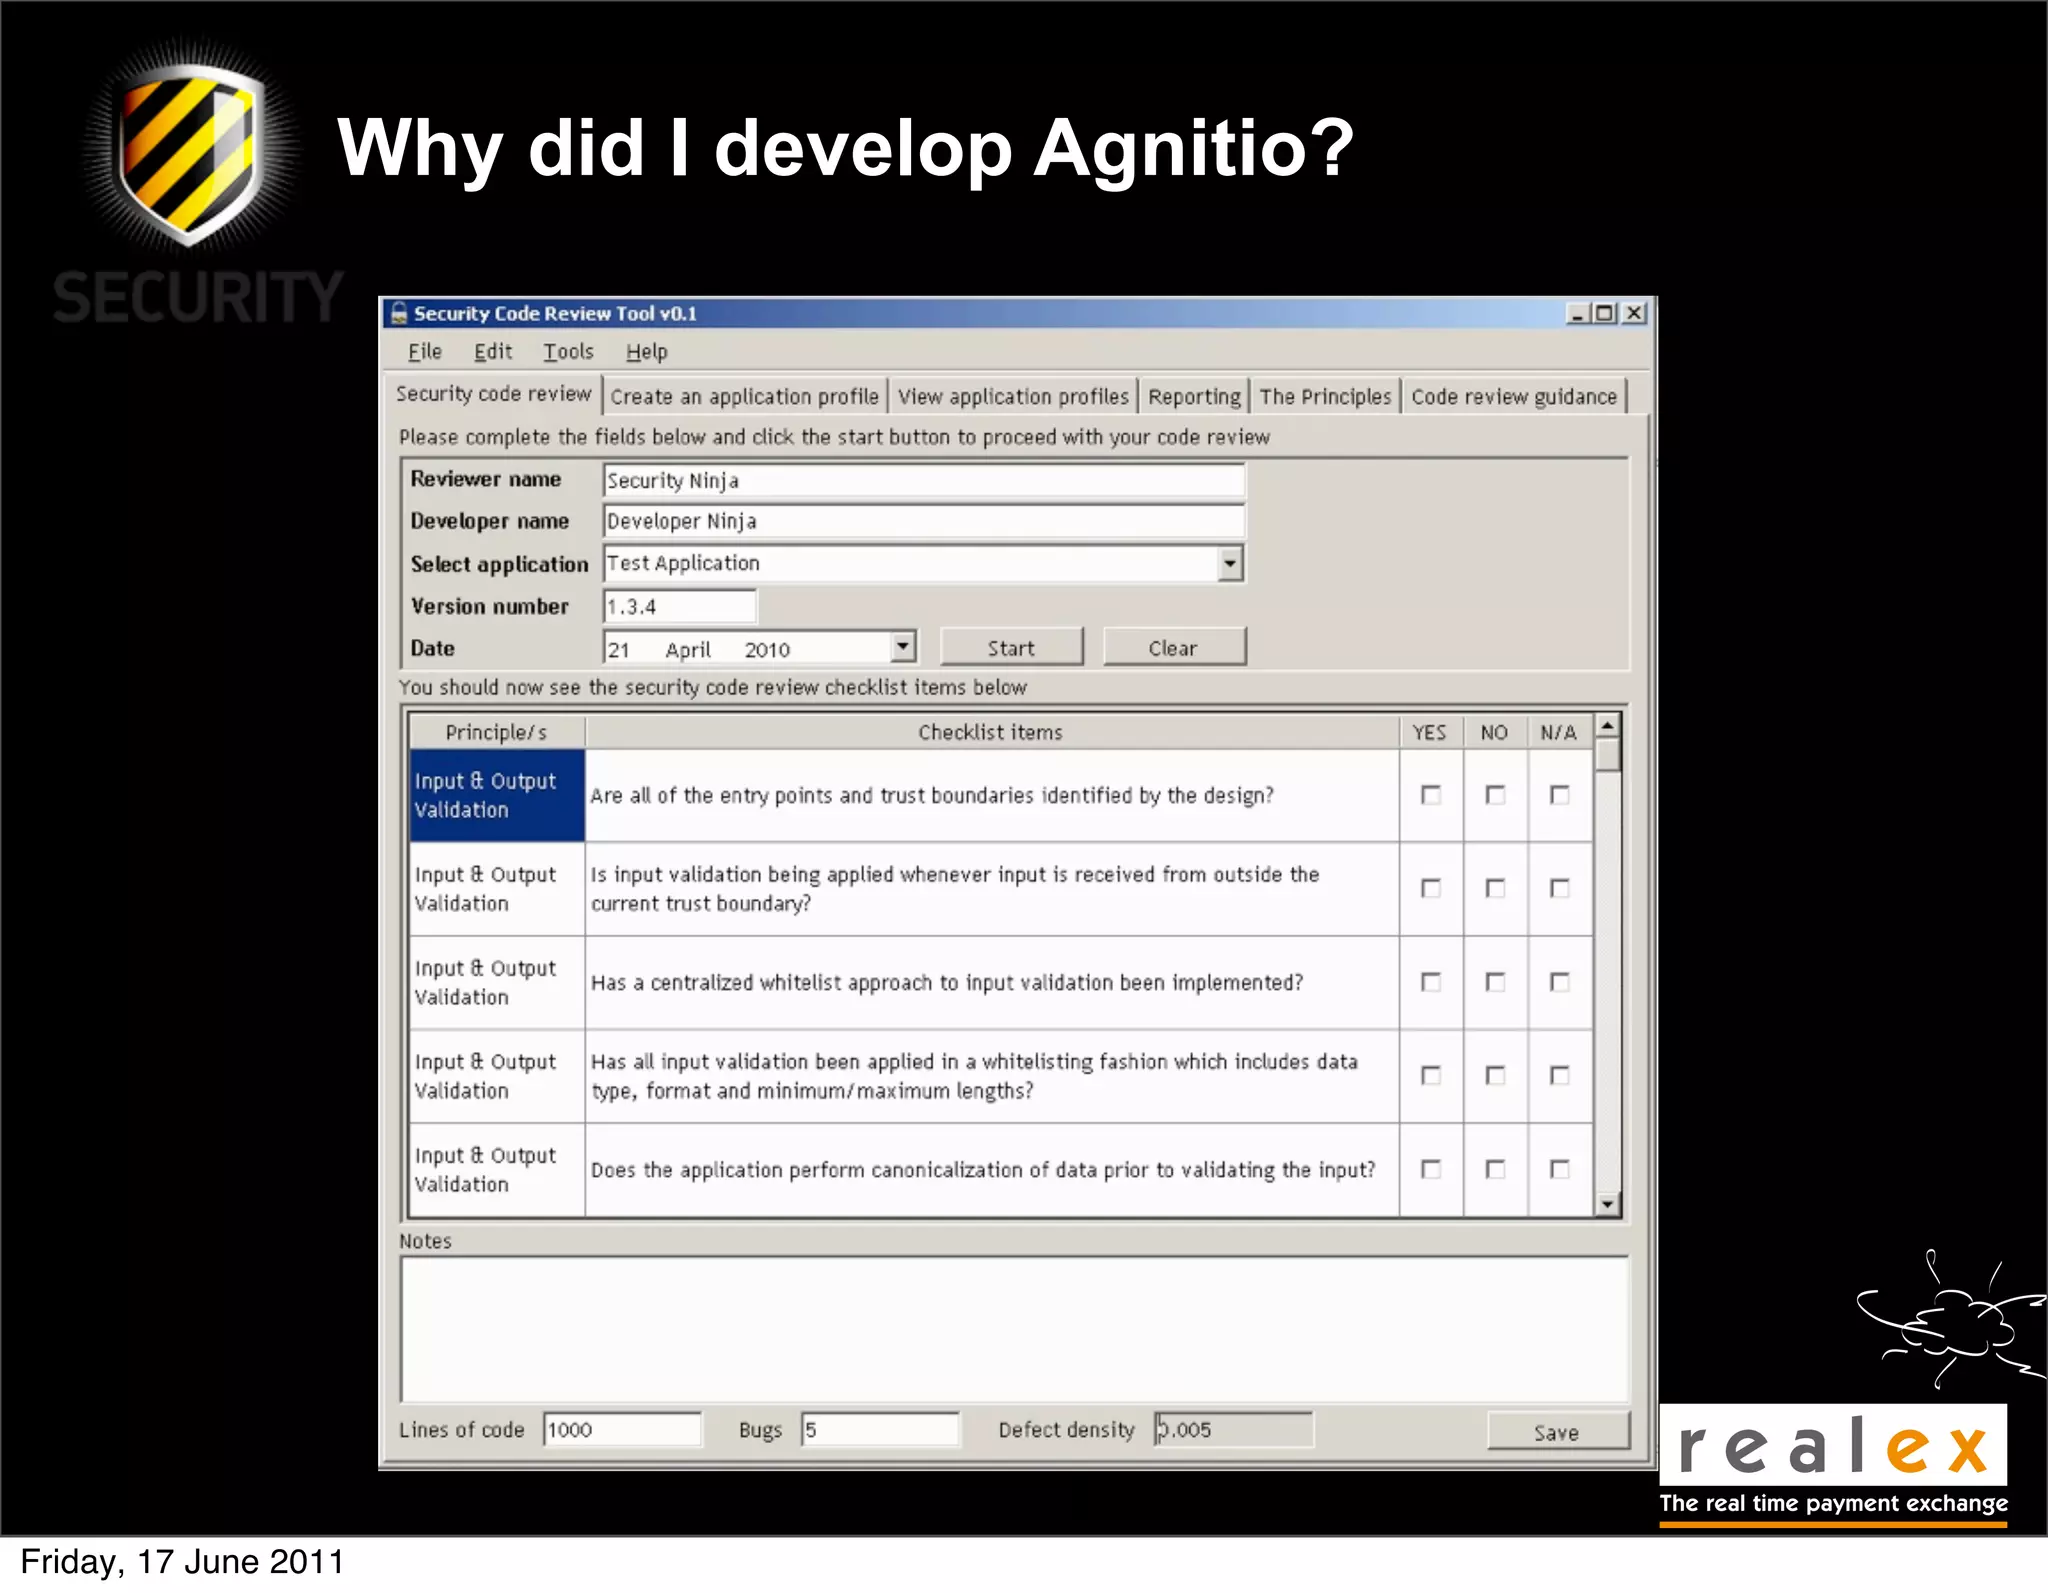Switch to Security code review tab
This screenshot has height=1593, width=2048.
click(493, 394)
